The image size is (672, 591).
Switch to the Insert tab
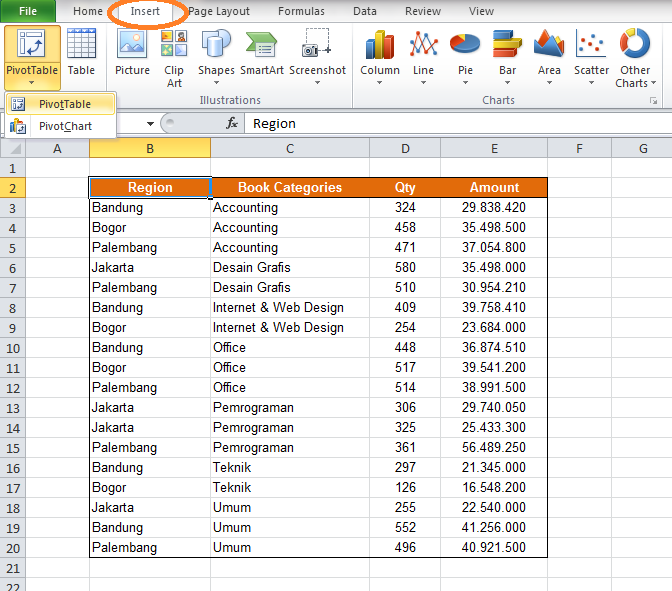tap(145, 11)
